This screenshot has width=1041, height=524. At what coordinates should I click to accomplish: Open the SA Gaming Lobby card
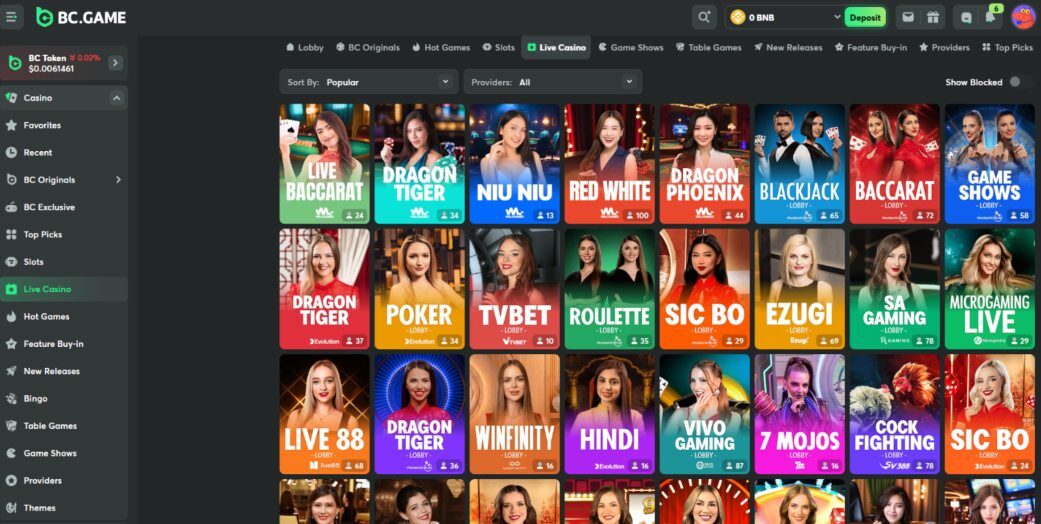[x=894, y=289]
